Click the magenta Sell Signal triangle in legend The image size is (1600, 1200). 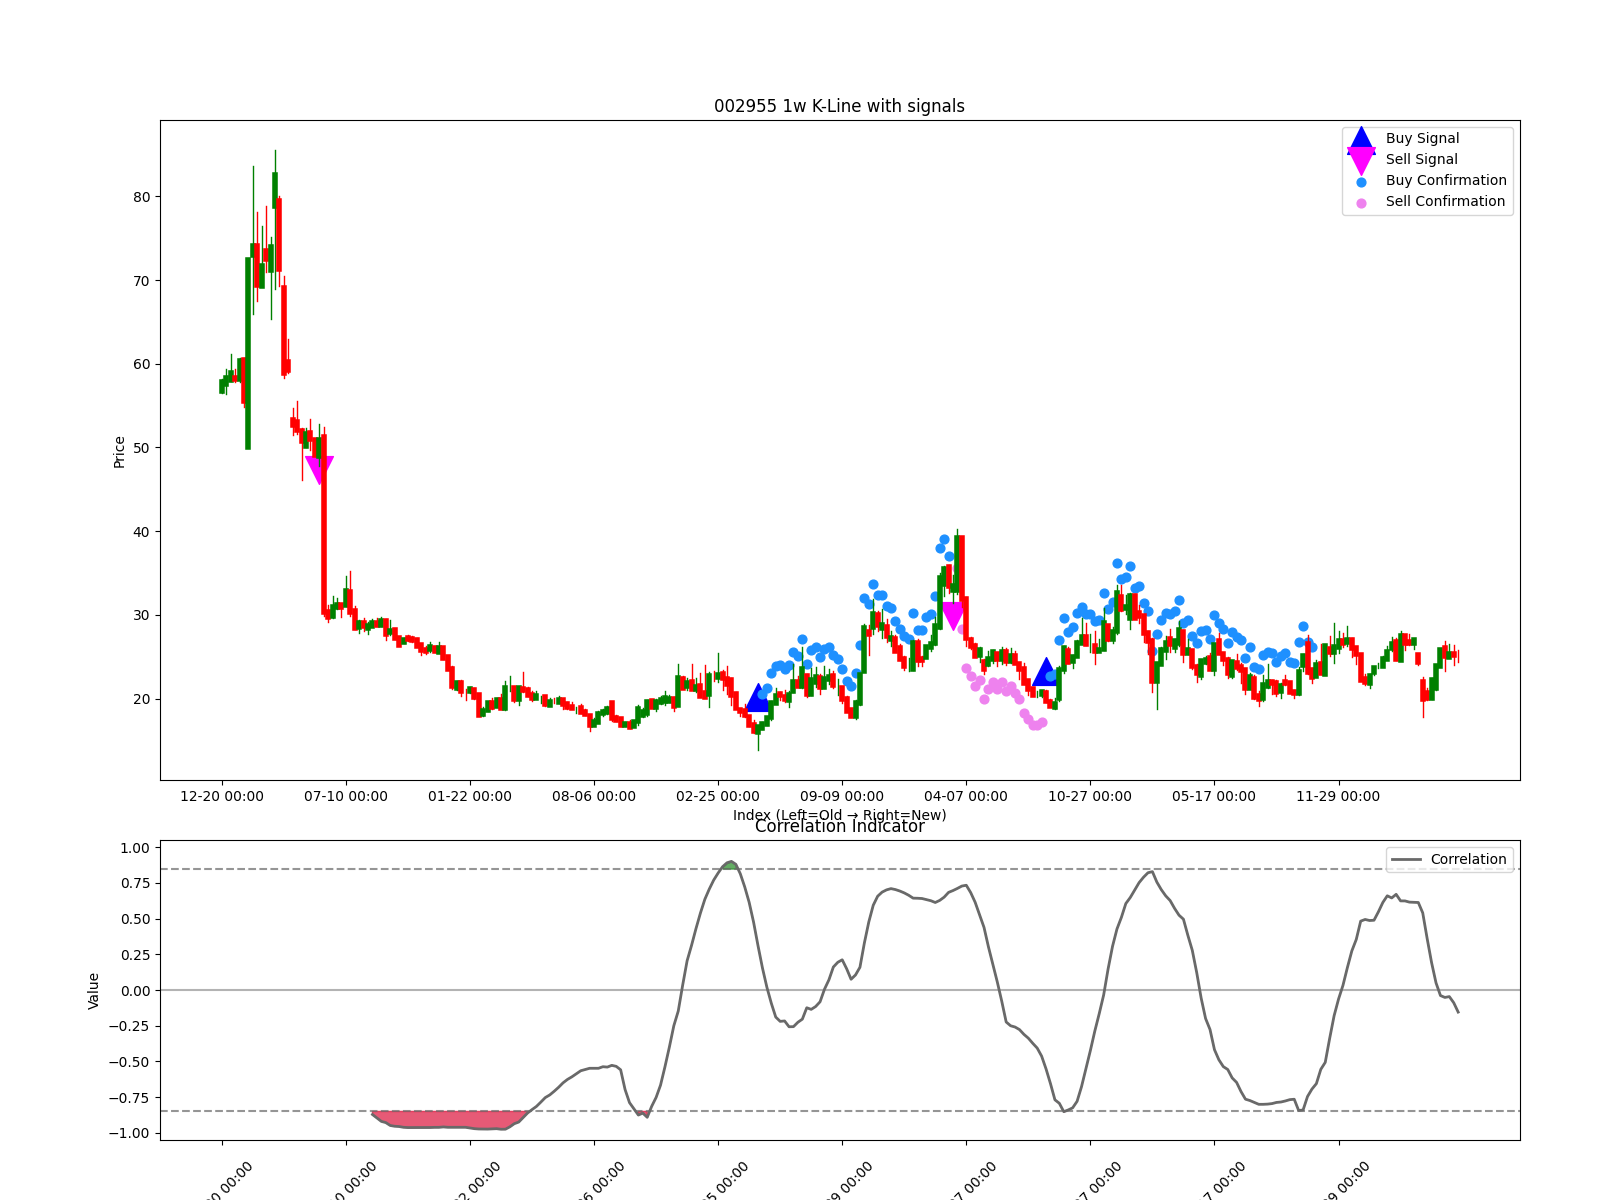coord(1361,160)
